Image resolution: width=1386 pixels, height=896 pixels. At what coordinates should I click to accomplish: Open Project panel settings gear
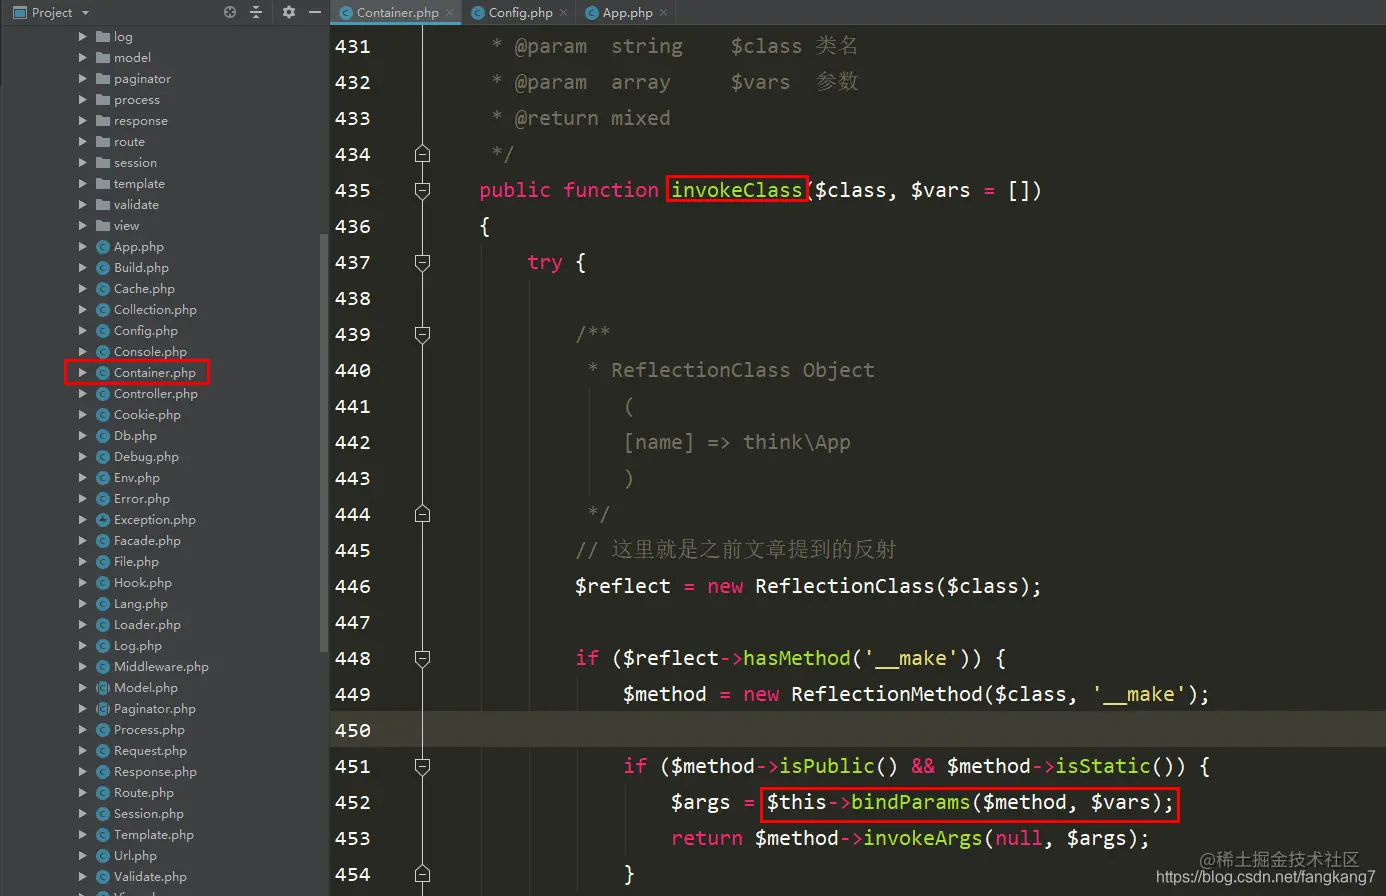[x=289, y=12]
